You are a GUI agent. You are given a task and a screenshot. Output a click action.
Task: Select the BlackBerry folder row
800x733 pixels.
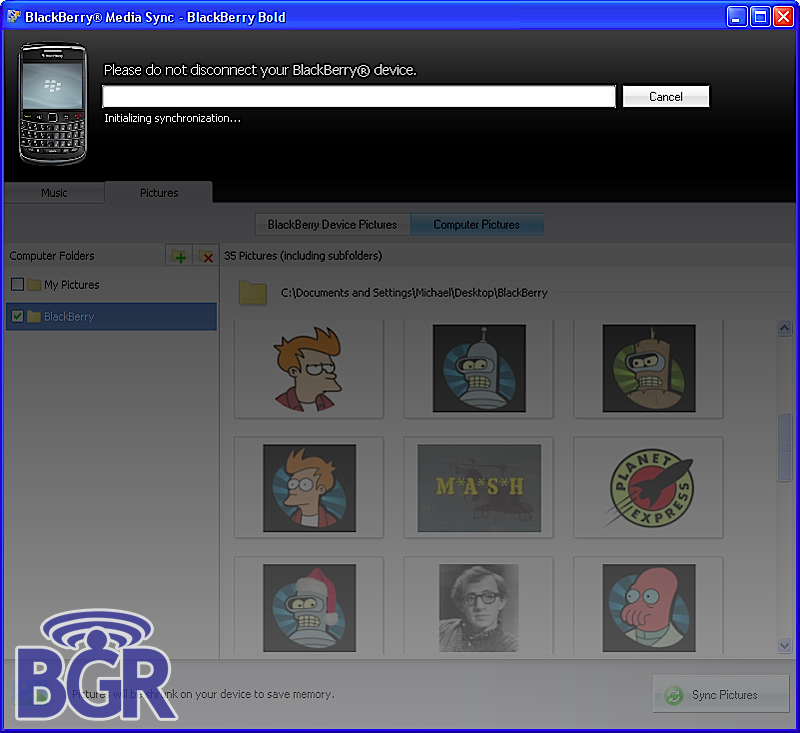(x=111, y=316)
